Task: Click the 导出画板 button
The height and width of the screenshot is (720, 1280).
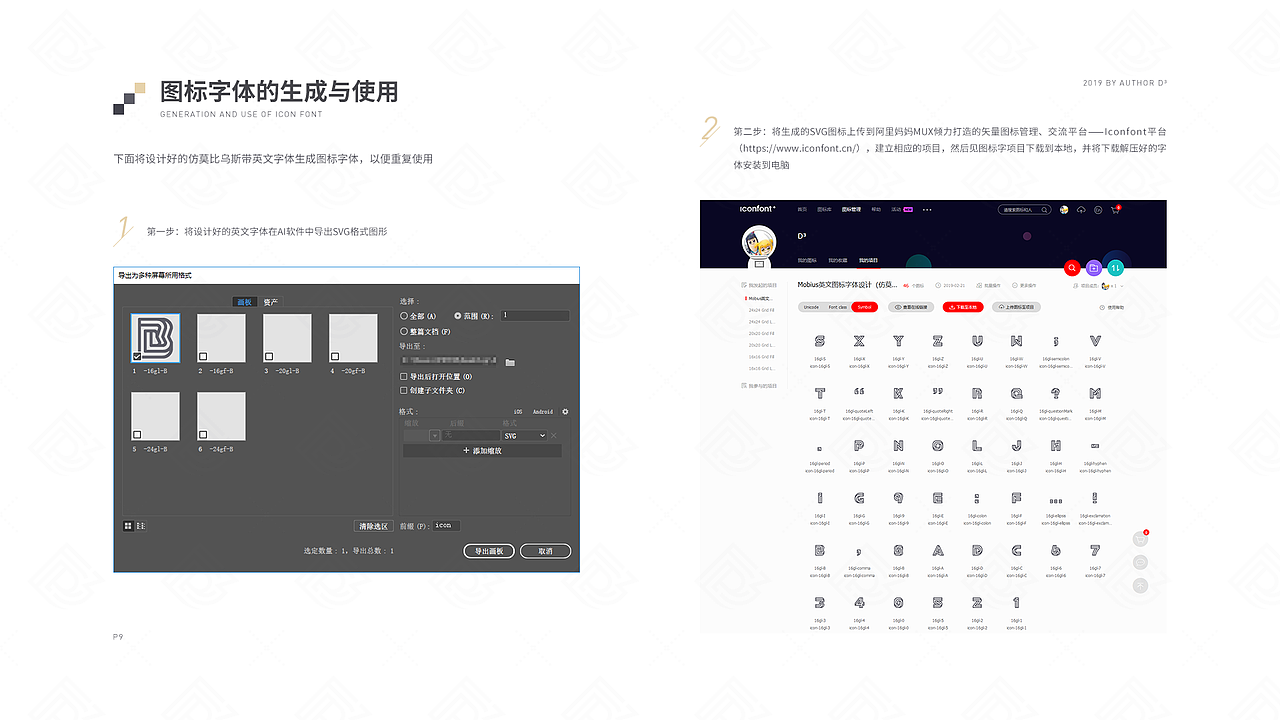Action: 489,550
